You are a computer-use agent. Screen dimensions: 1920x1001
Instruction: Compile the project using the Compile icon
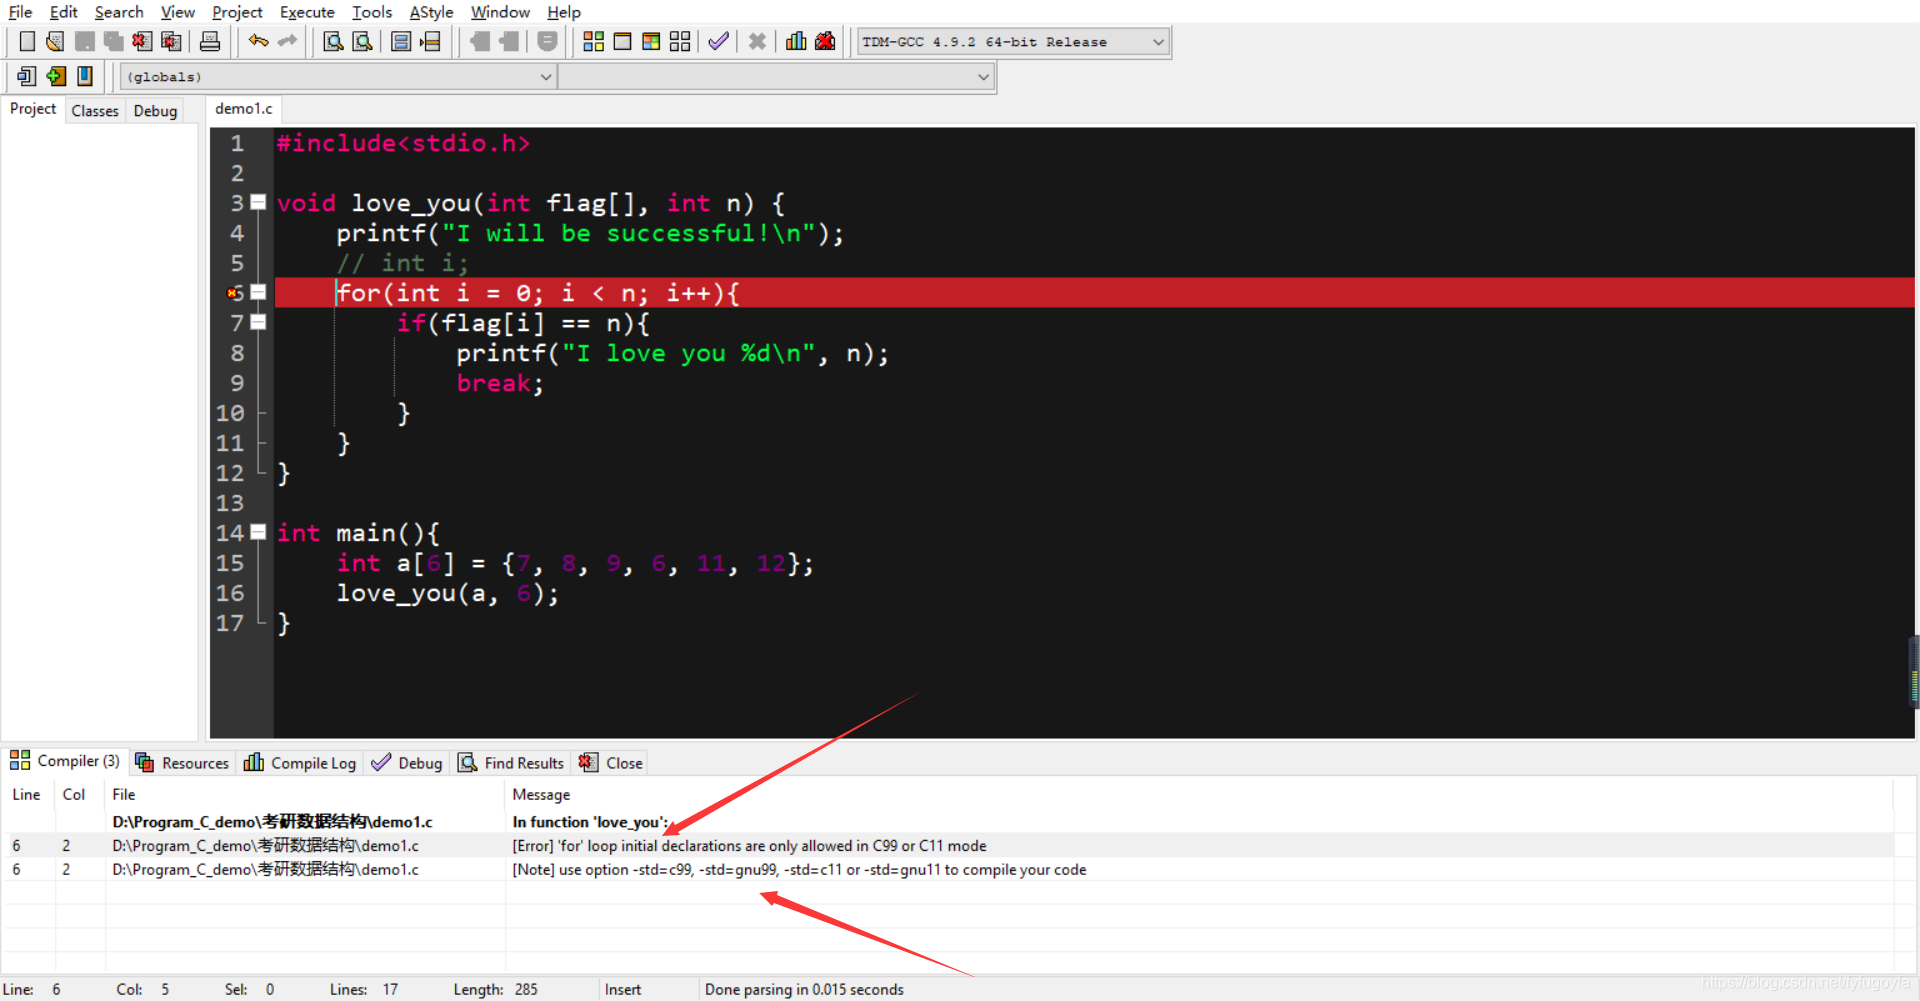593,41
